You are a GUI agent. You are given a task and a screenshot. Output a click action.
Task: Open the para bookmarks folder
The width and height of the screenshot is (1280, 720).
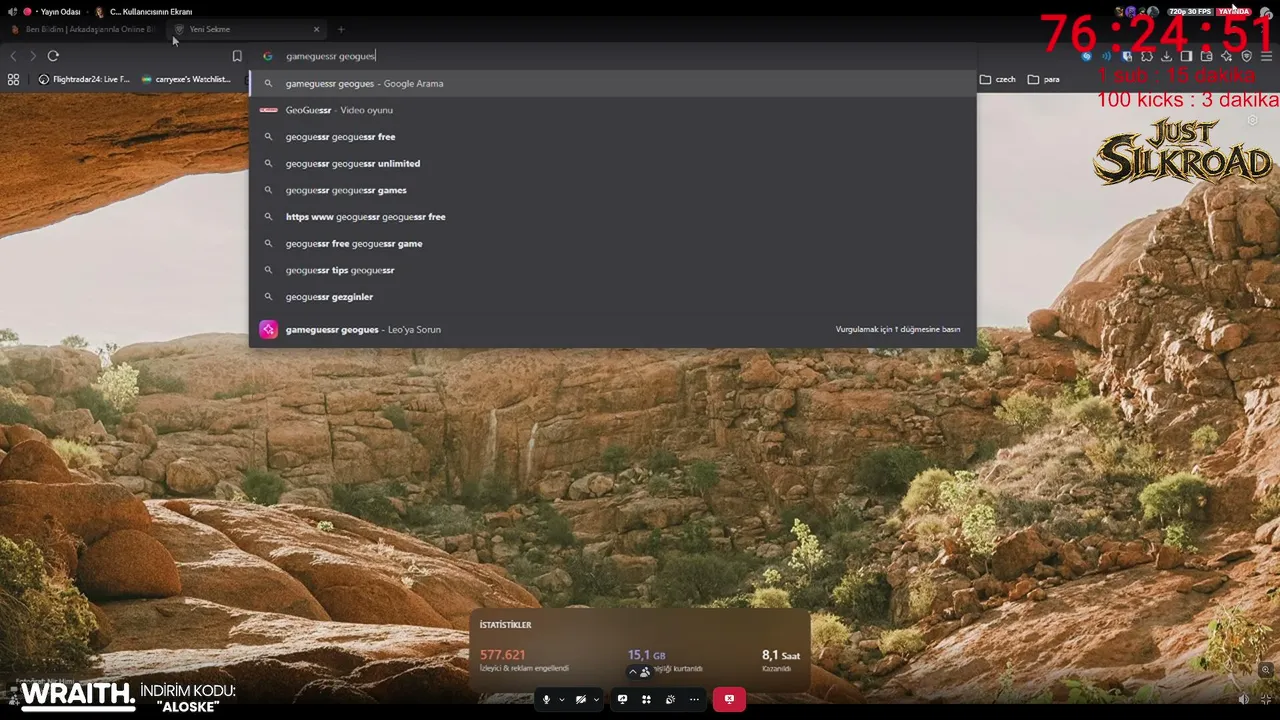click(1043, 79)
